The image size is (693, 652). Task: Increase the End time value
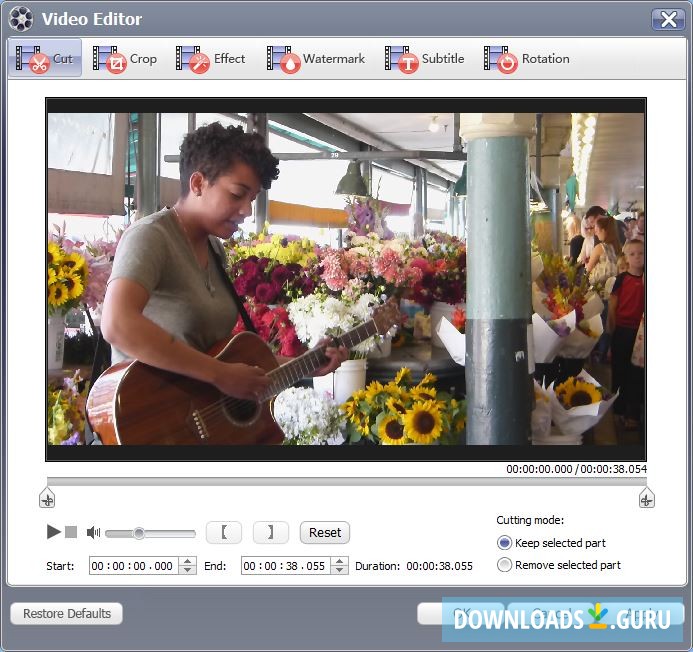point(339,561)
